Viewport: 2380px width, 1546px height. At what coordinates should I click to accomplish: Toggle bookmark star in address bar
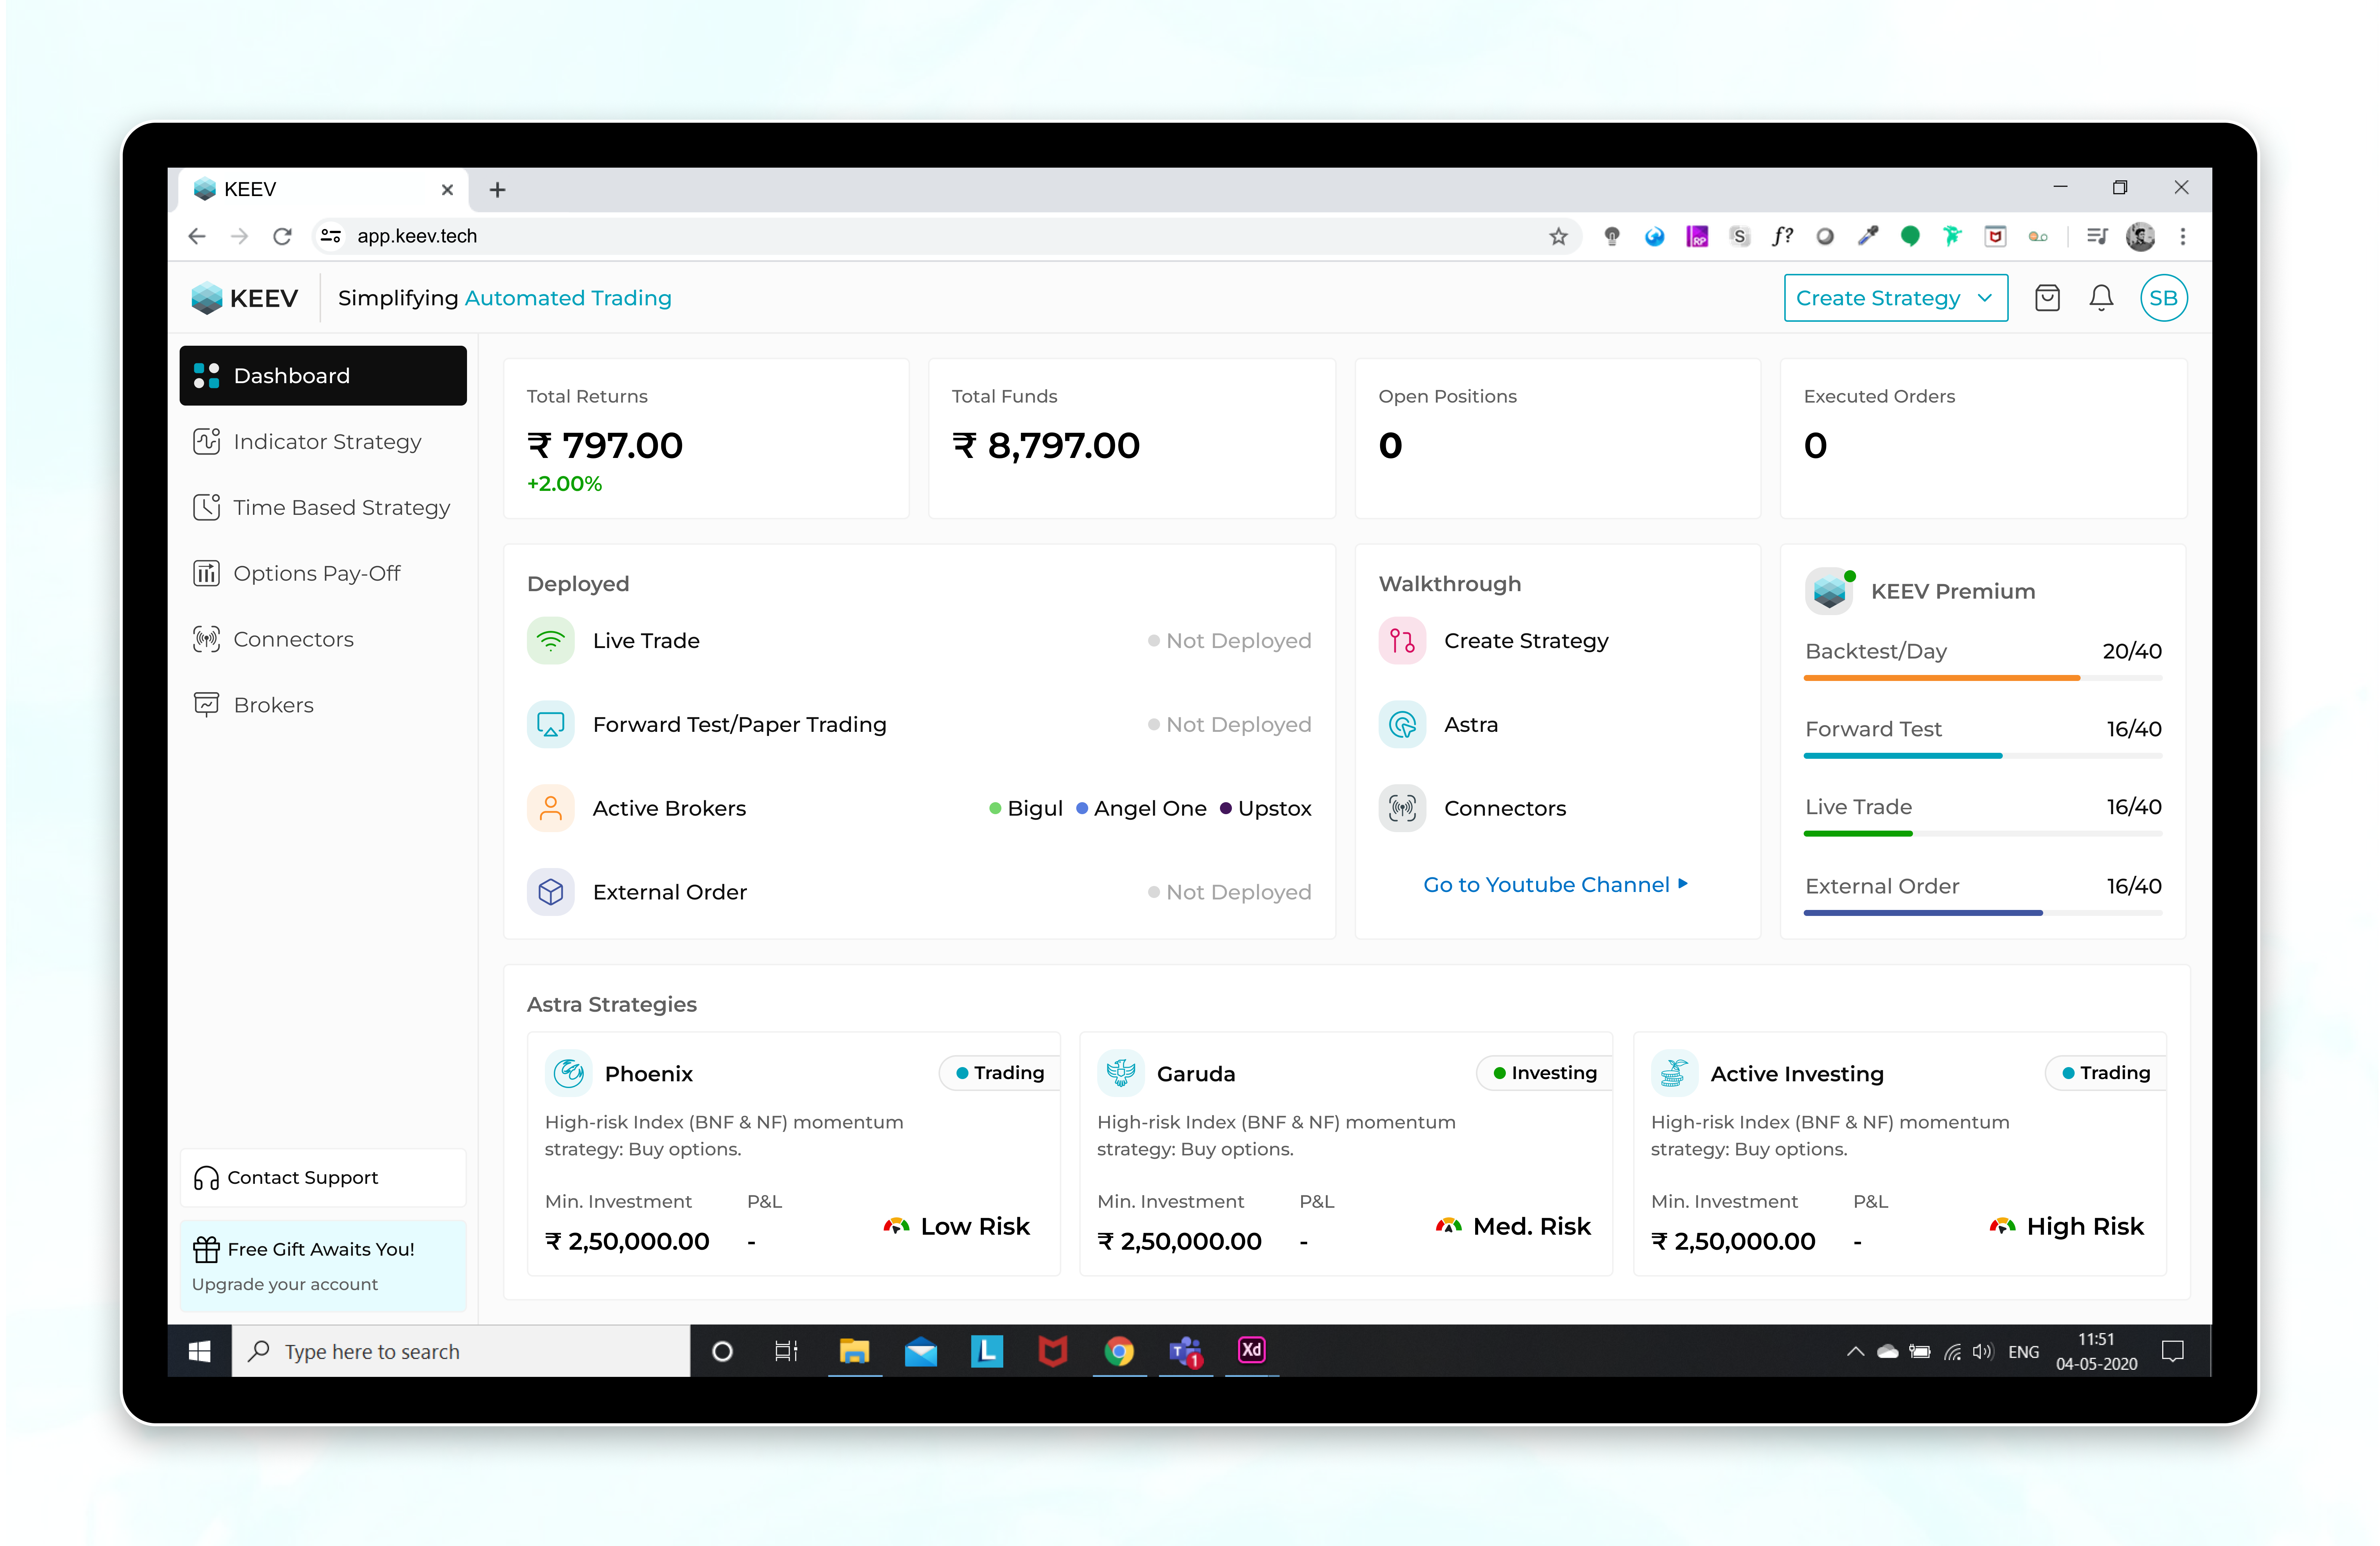1557,236
